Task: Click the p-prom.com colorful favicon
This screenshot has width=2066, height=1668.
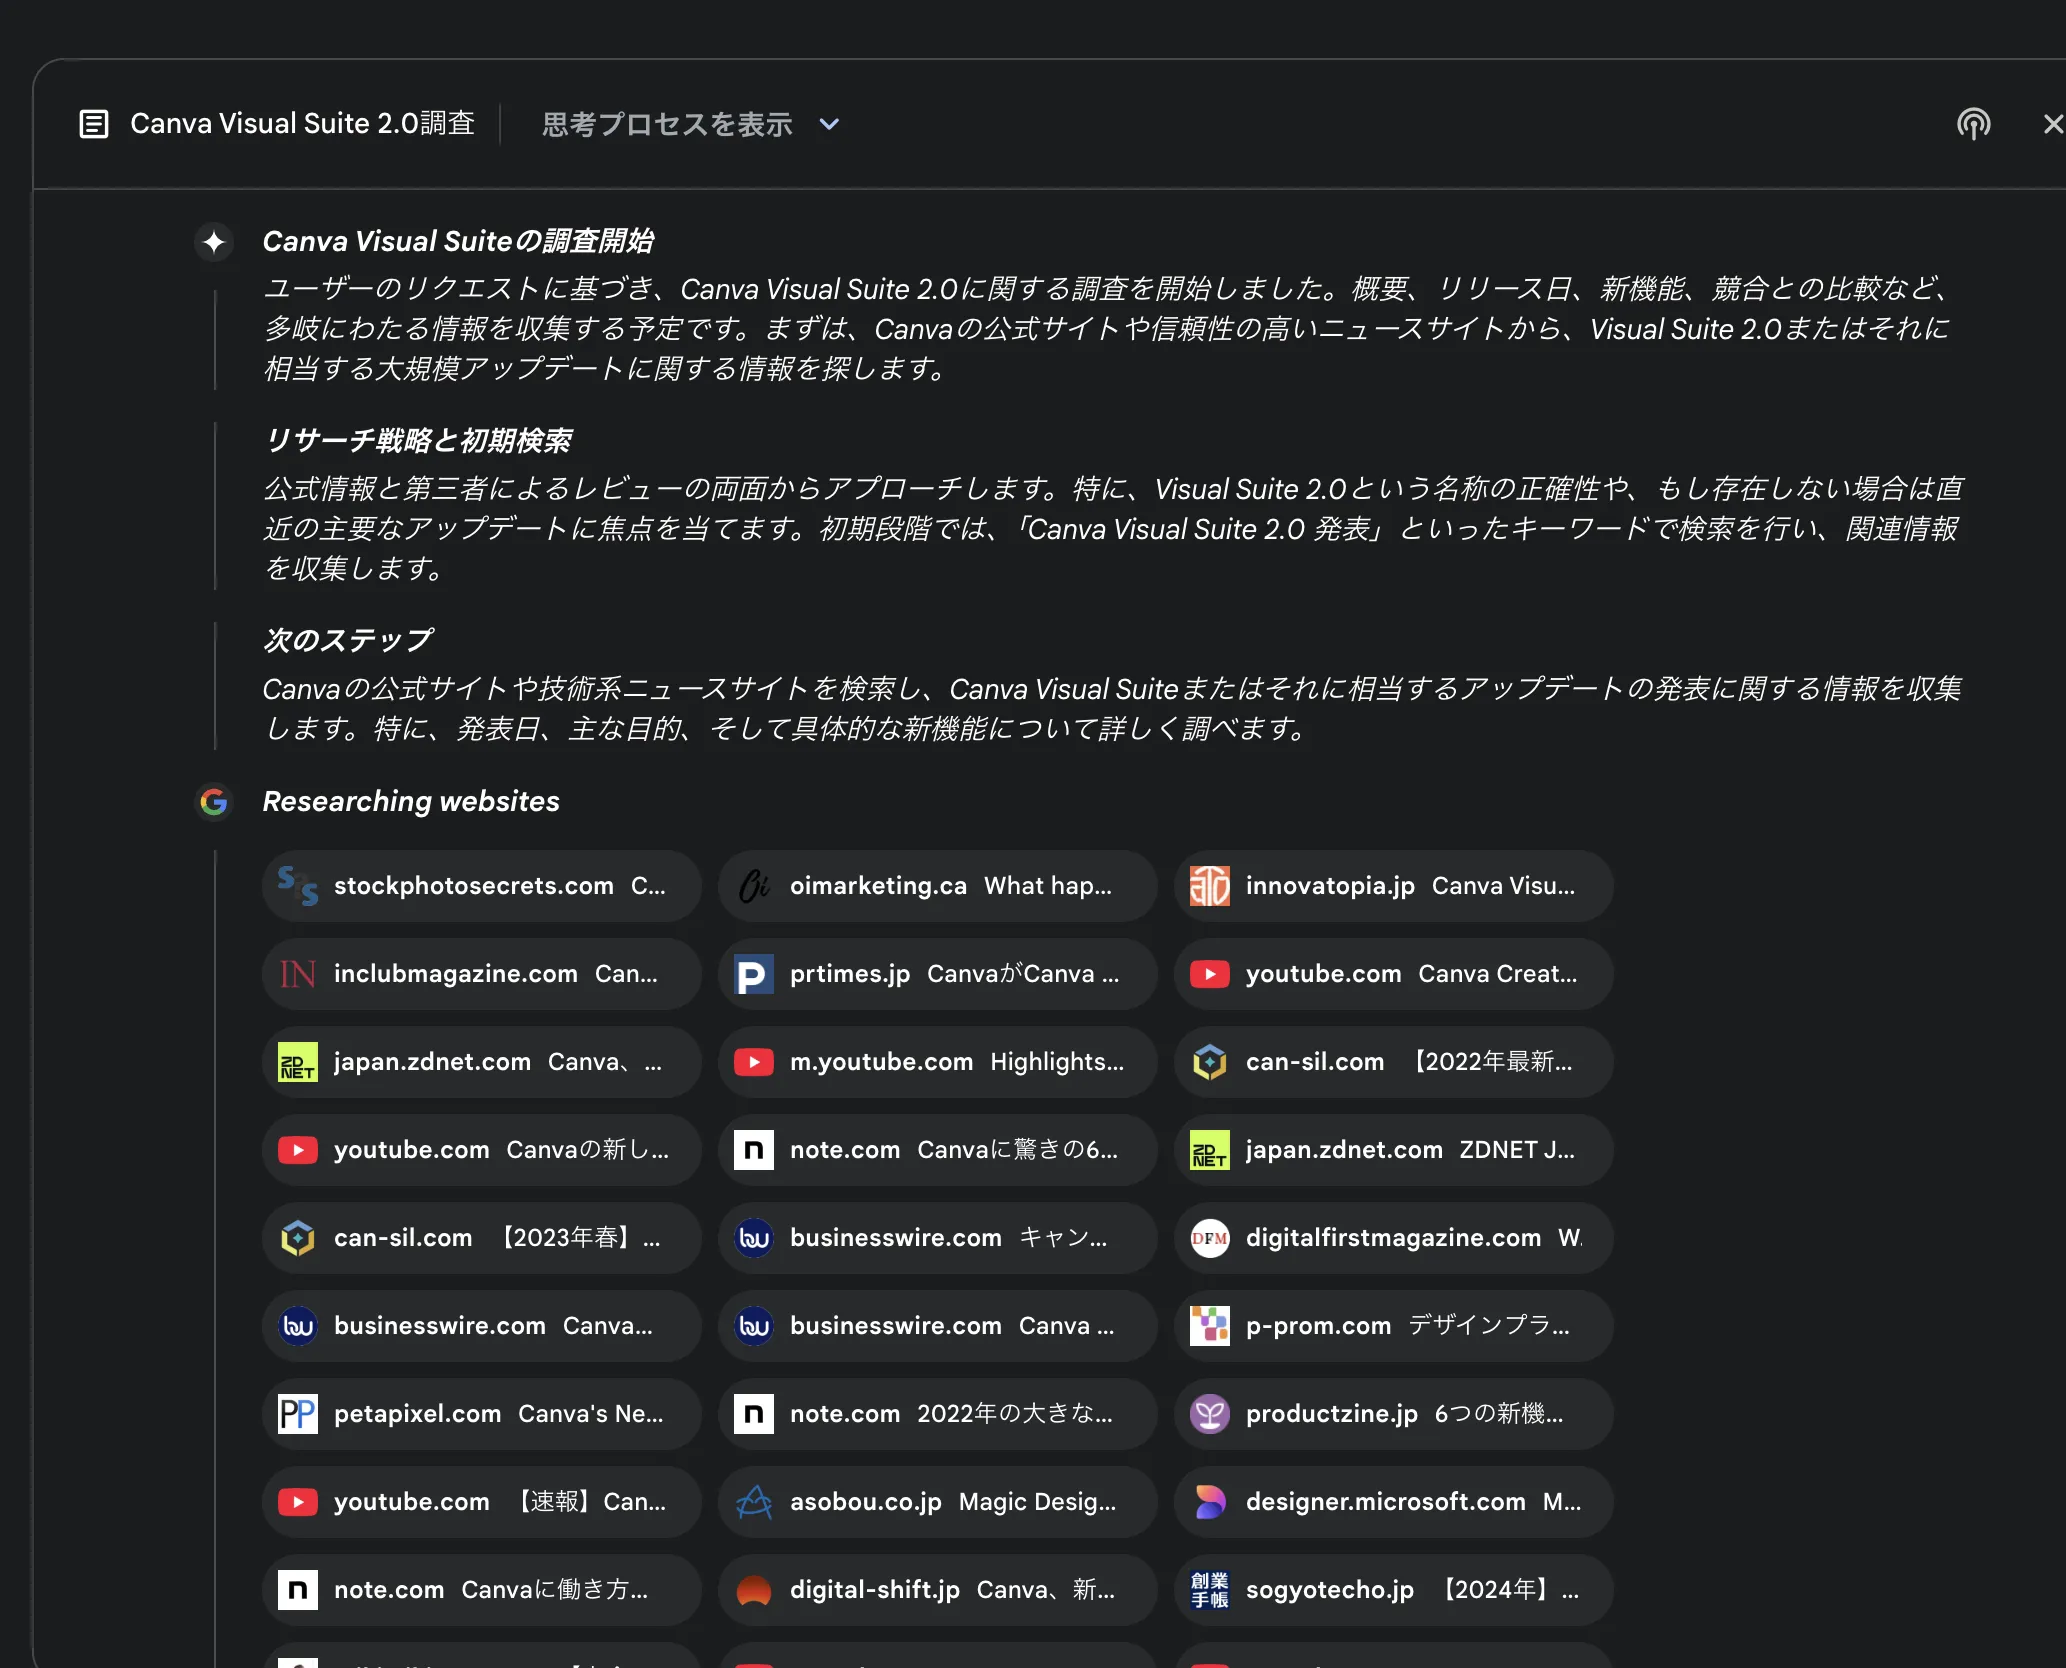Action: coord(1210,1326)
